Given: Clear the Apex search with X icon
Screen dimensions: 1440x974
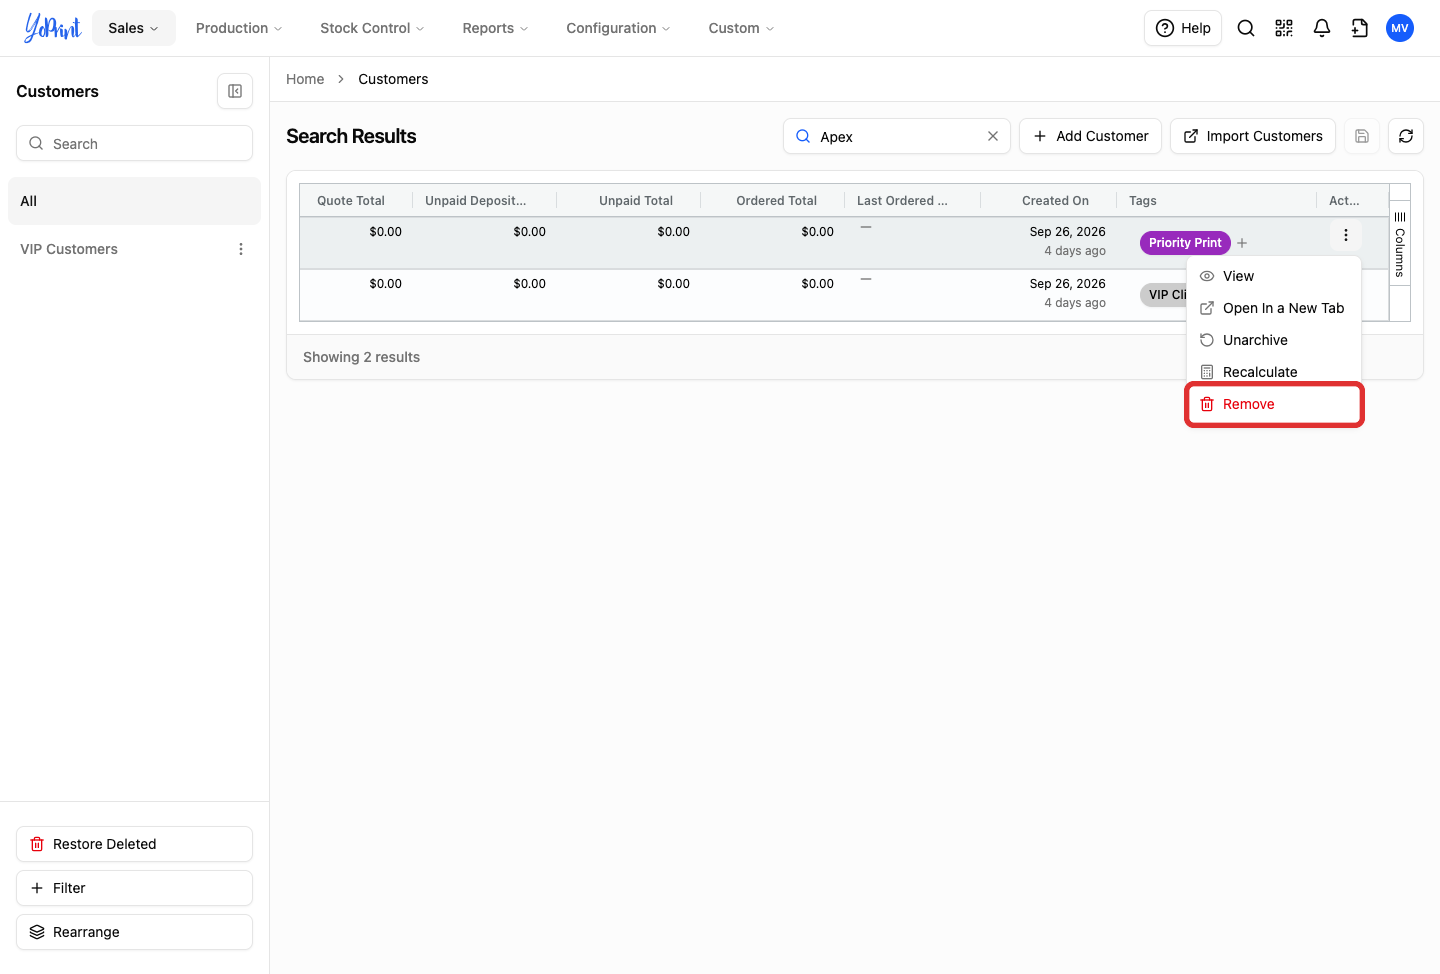Looking at the screenshot, I should (993, 136).
